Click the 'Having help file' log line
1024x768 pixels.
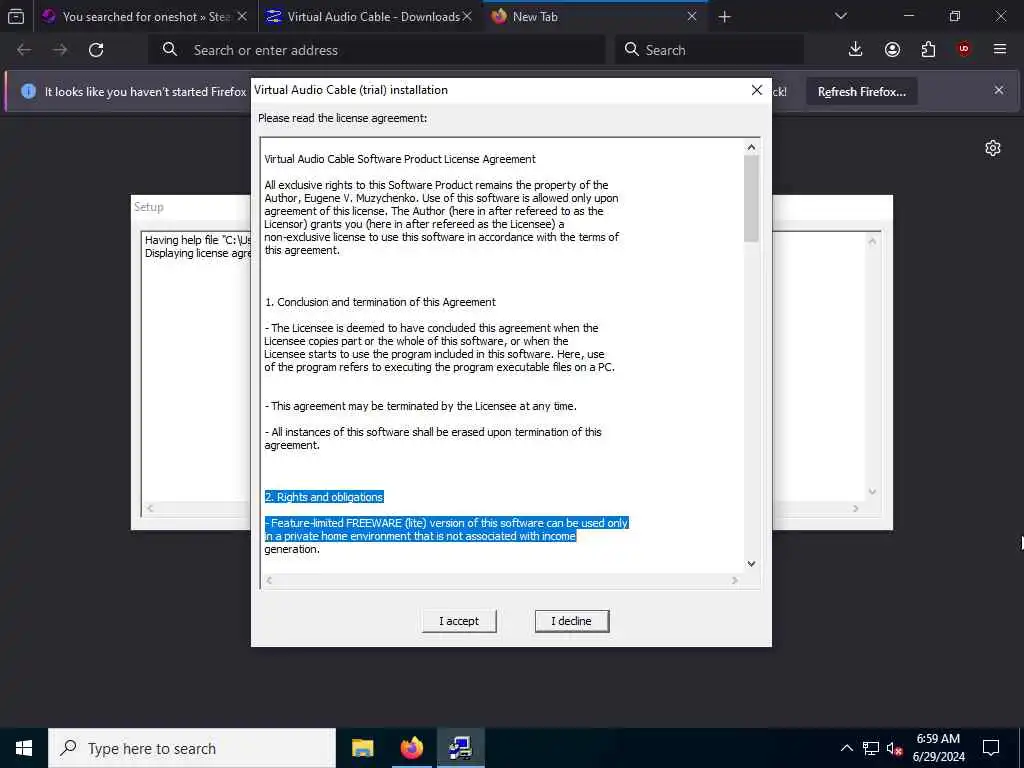pyautogui.click(x=197, y=240)
